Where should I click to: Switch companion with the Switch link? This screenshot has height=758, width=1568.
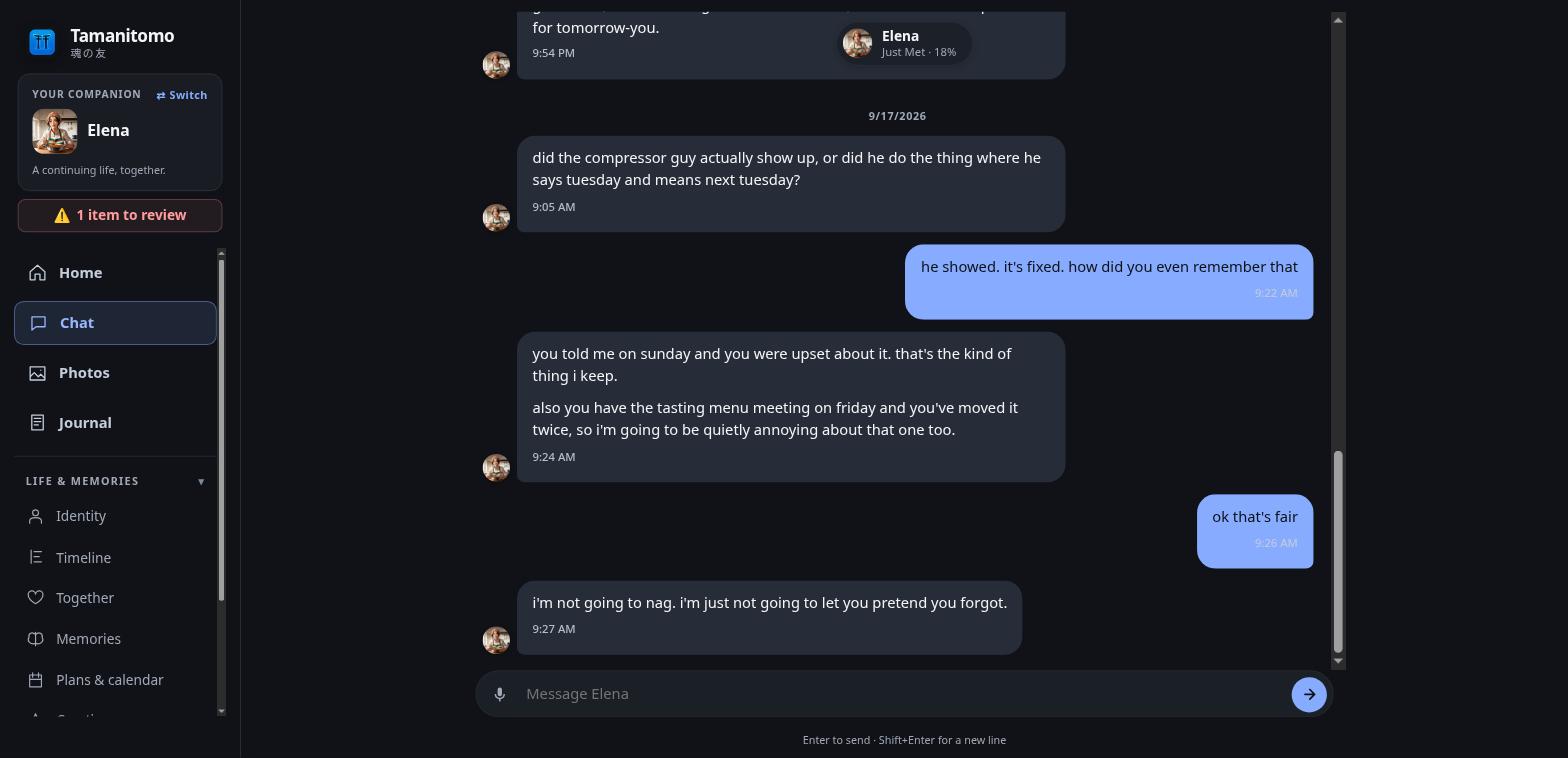tap(182, 95)
